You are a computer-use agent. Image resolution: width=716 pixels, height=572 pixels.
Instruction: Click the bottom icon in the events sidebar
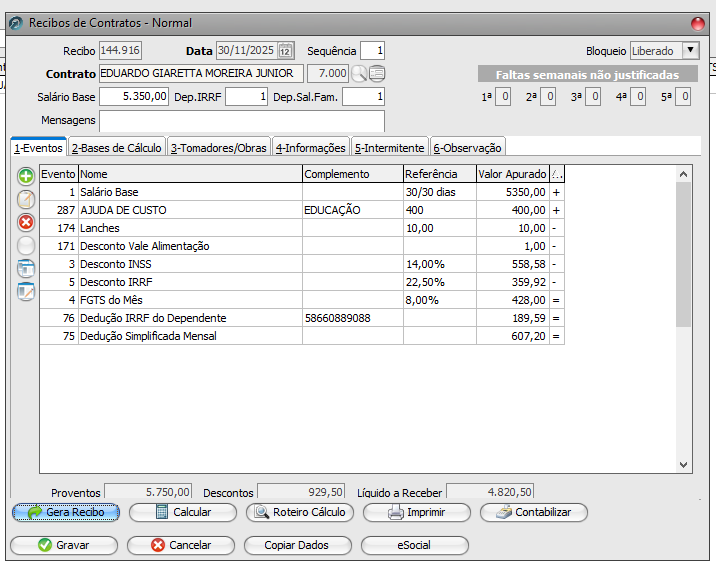click(26, 291)
